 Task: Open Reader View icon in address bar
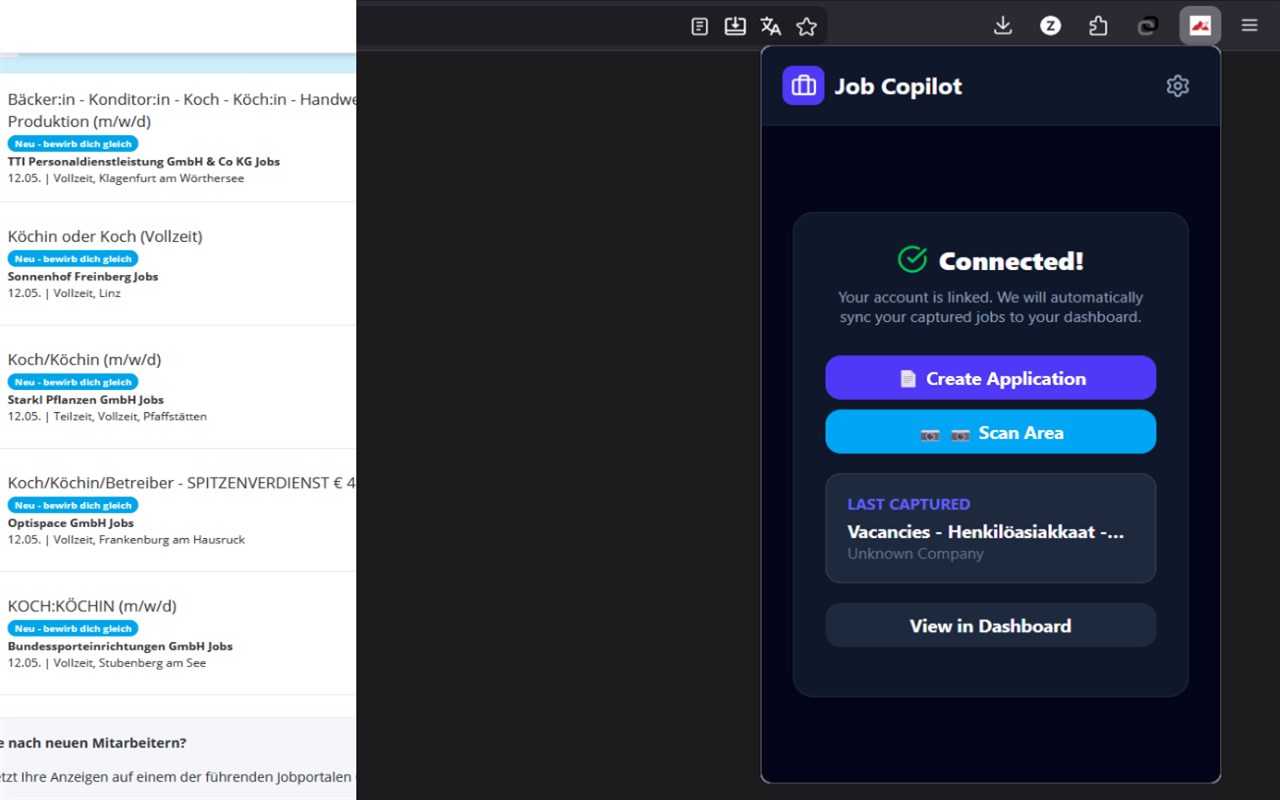(x=700, y=26)
